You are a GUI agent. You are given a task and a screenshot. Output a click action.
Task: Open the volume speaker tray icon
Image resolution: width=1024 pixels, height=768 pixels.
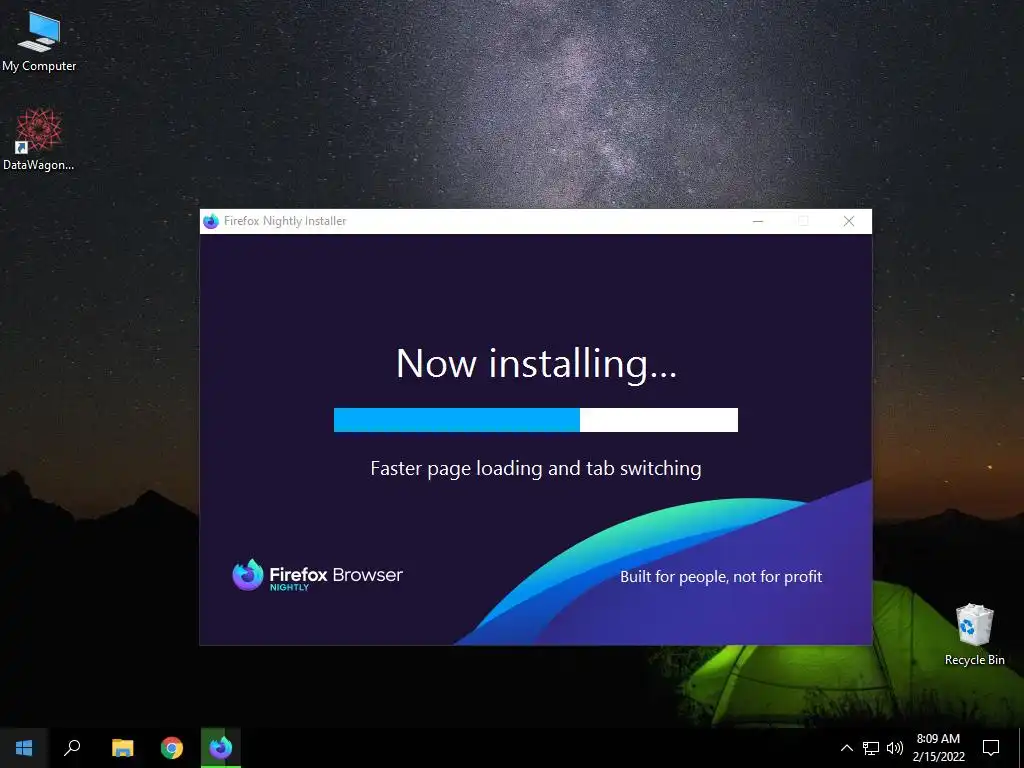pos(895,748)
